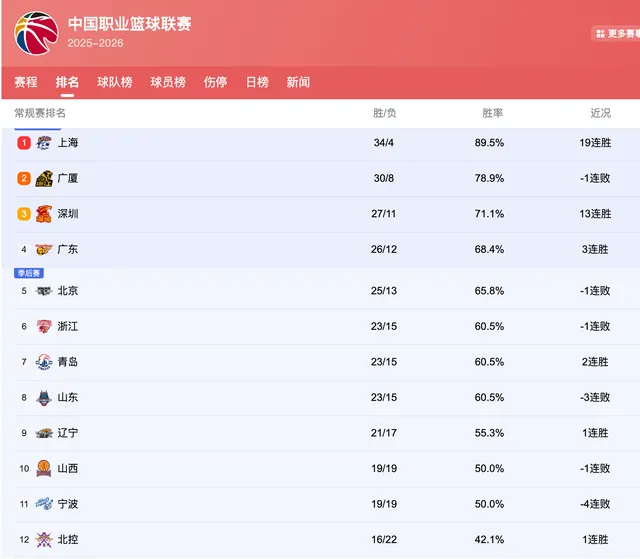The width and height of the screenshot is (640, 559).
Task: Click the 山东 team logo
Action: coord(44,397)
